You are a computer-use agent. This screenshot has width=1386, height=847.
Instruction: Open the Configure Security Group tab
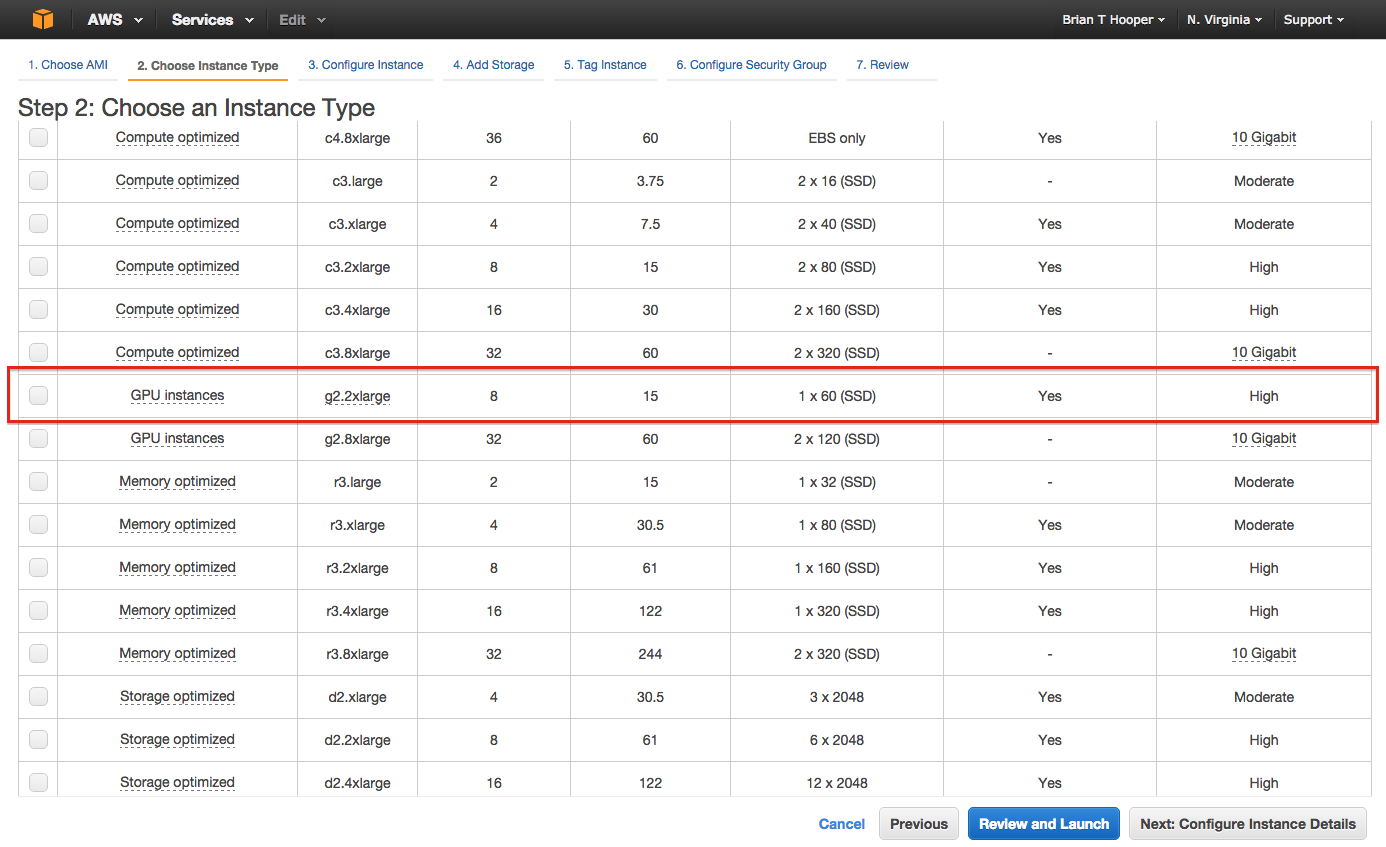pos(751,64)
